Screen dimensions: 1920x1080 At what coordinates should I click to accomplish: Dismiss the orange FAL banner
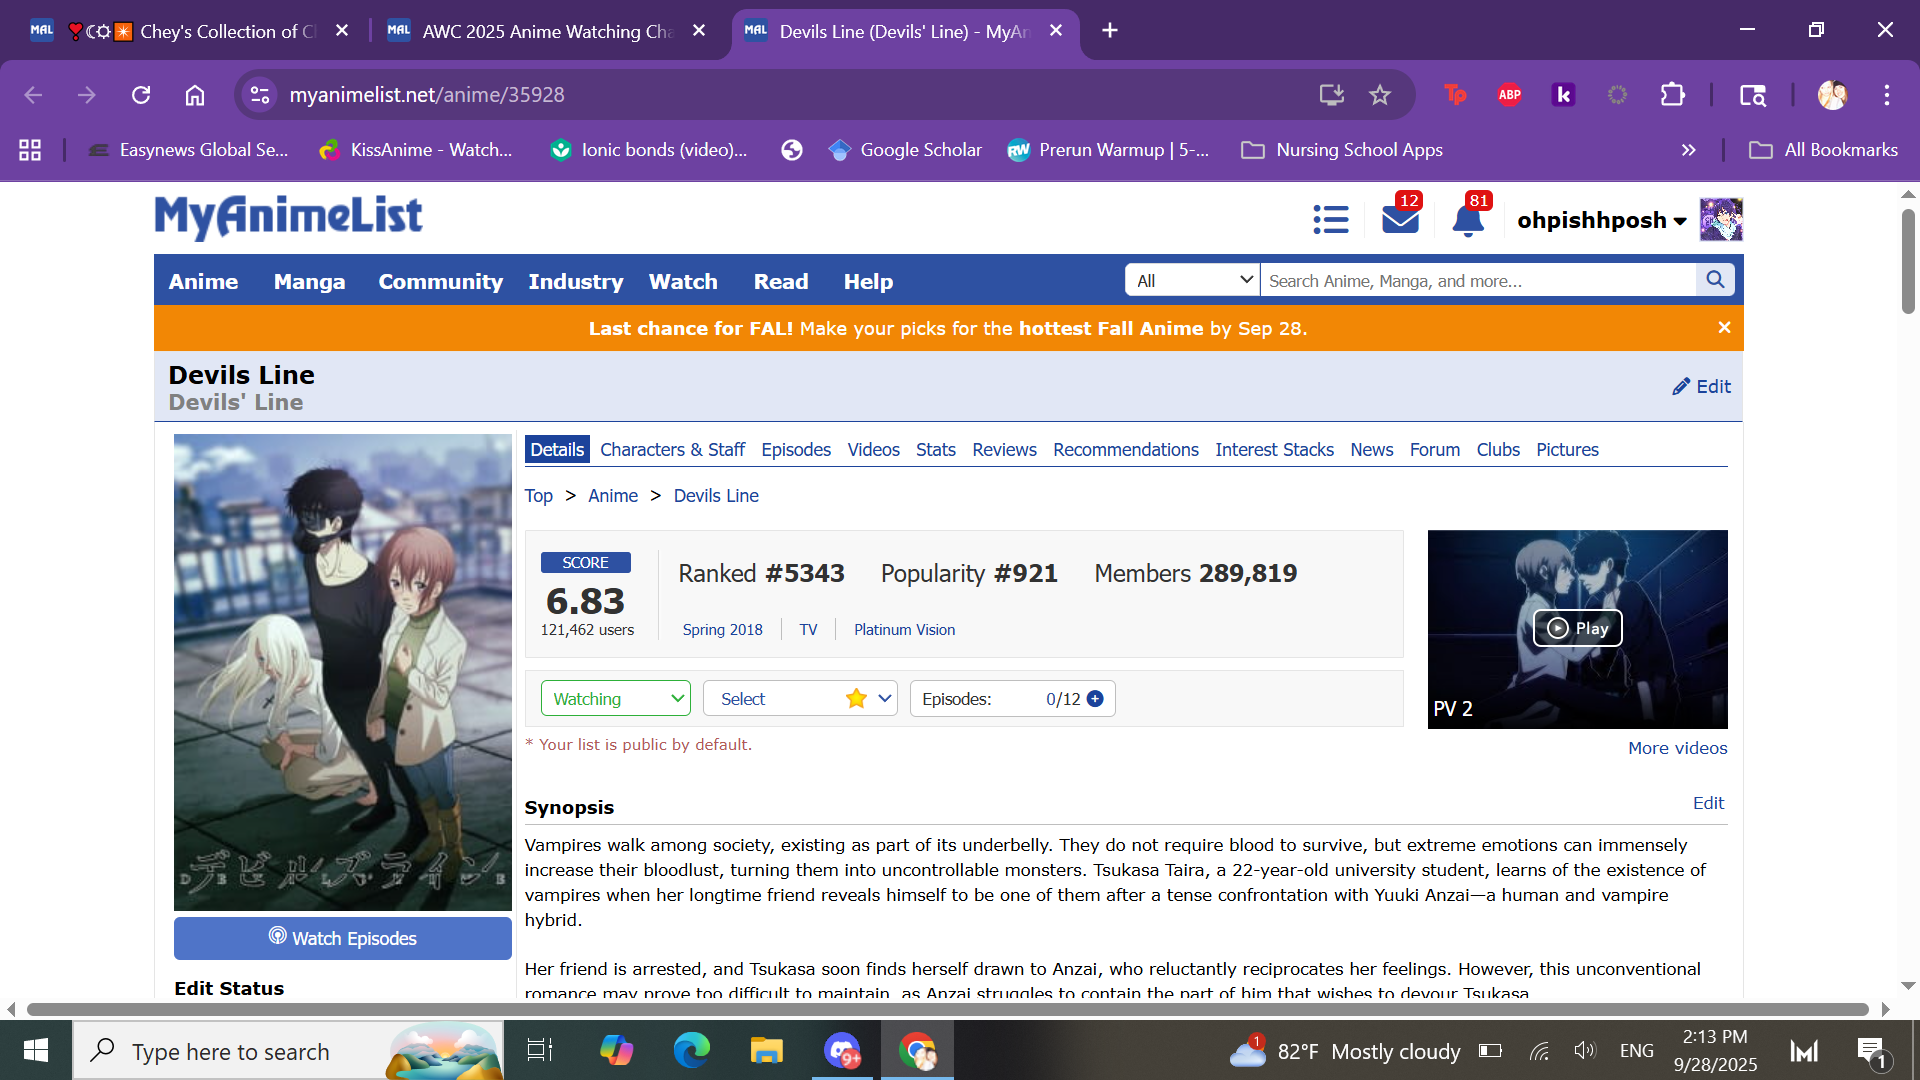[1724, 328]
